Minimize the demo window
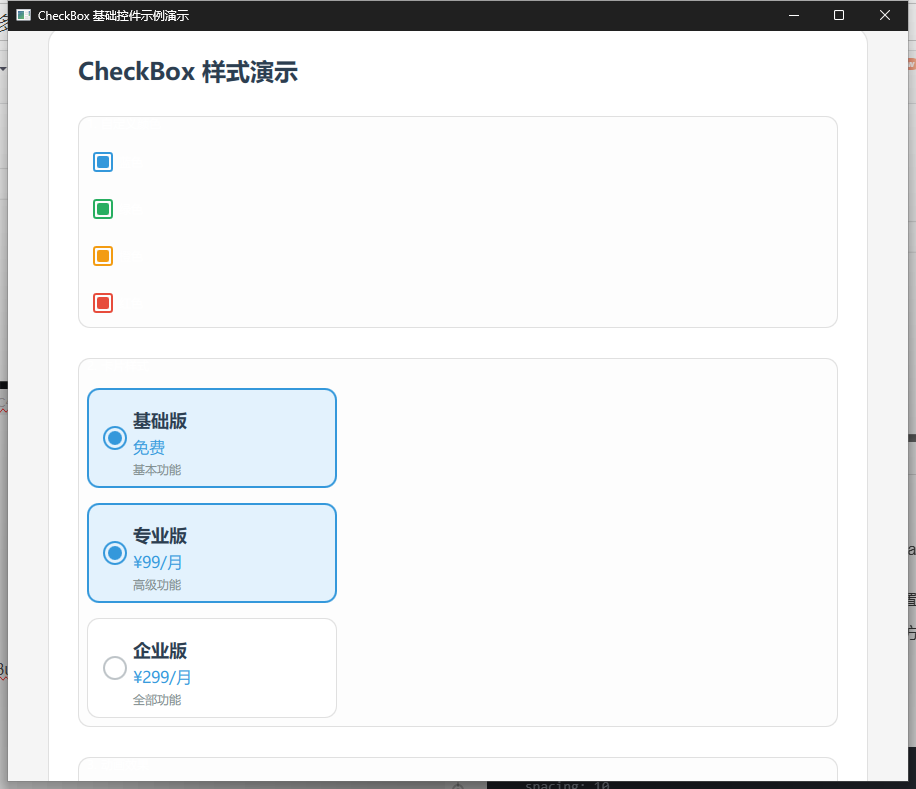Image resolution: width=916 pixels, height=789 pixels. pyautogui.click(x=793, y=15)
